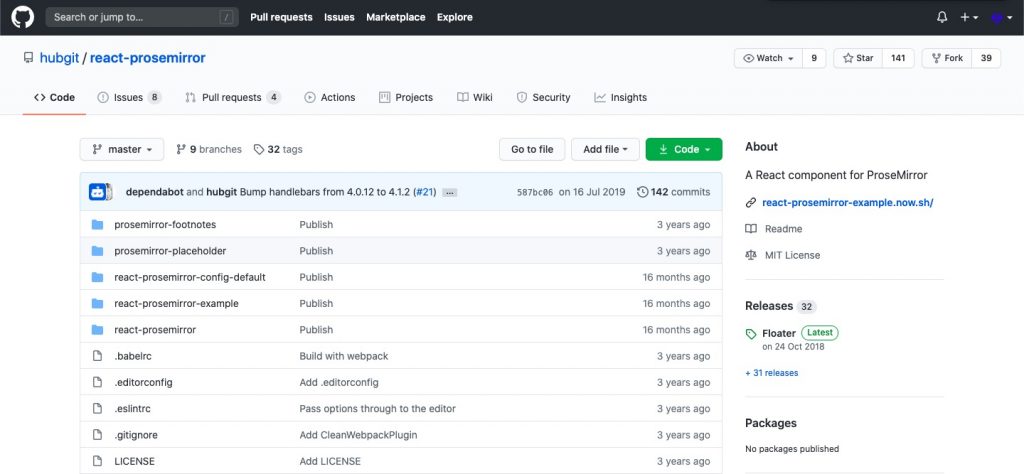
Task: Star the repository
Action: point(858,58)
